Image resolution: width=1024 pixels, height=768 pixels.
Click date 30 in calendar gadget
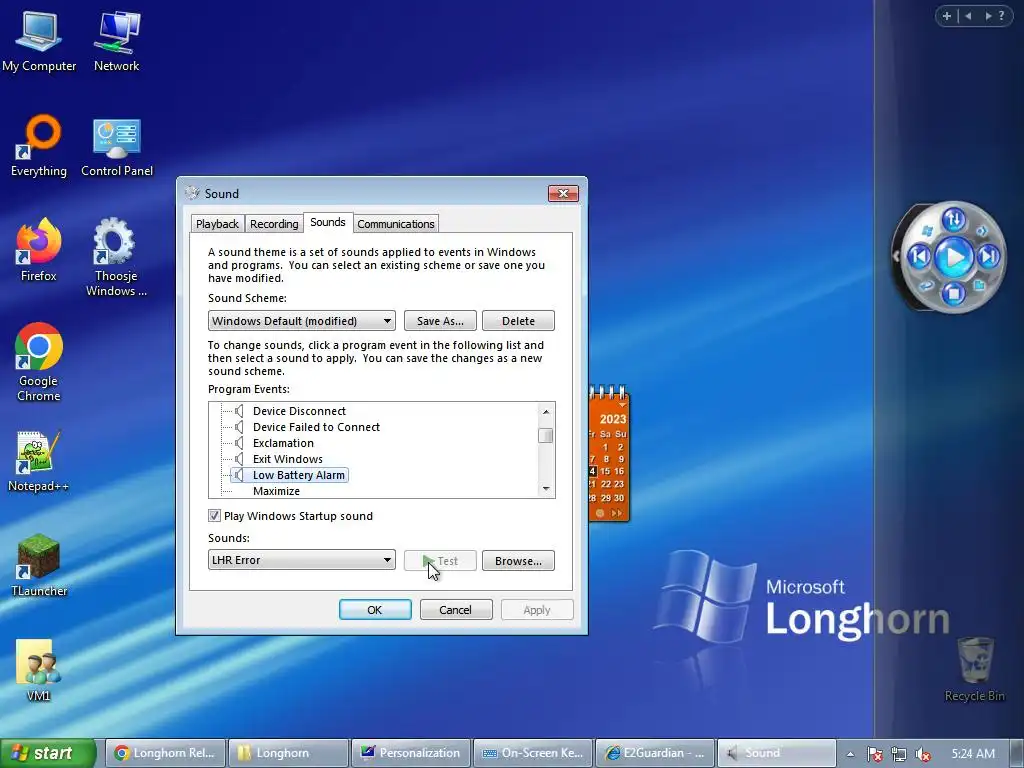click(618, 498)
